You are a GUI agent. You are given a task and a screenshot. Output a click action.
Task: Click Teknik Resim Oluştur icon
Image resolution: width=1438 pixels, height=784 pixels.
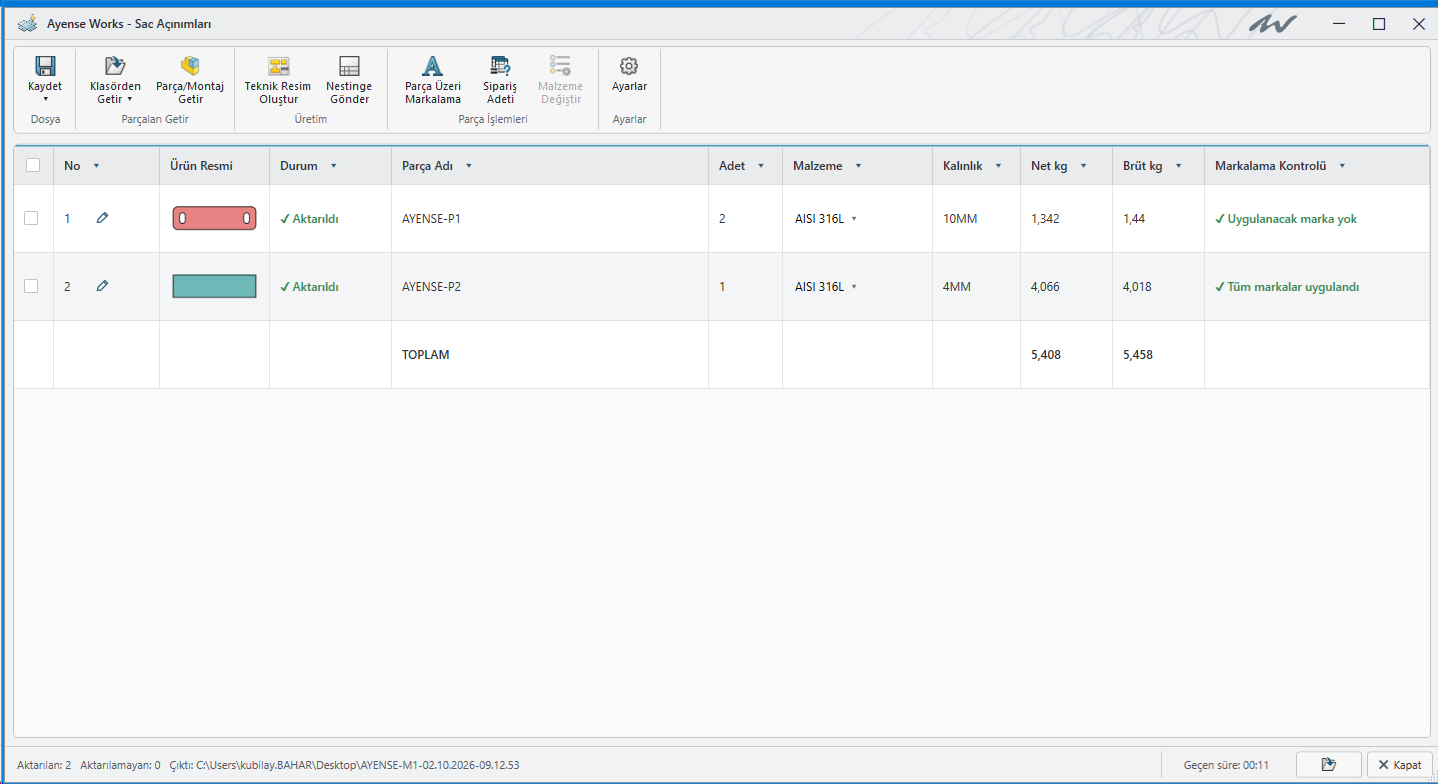(278, 66)
